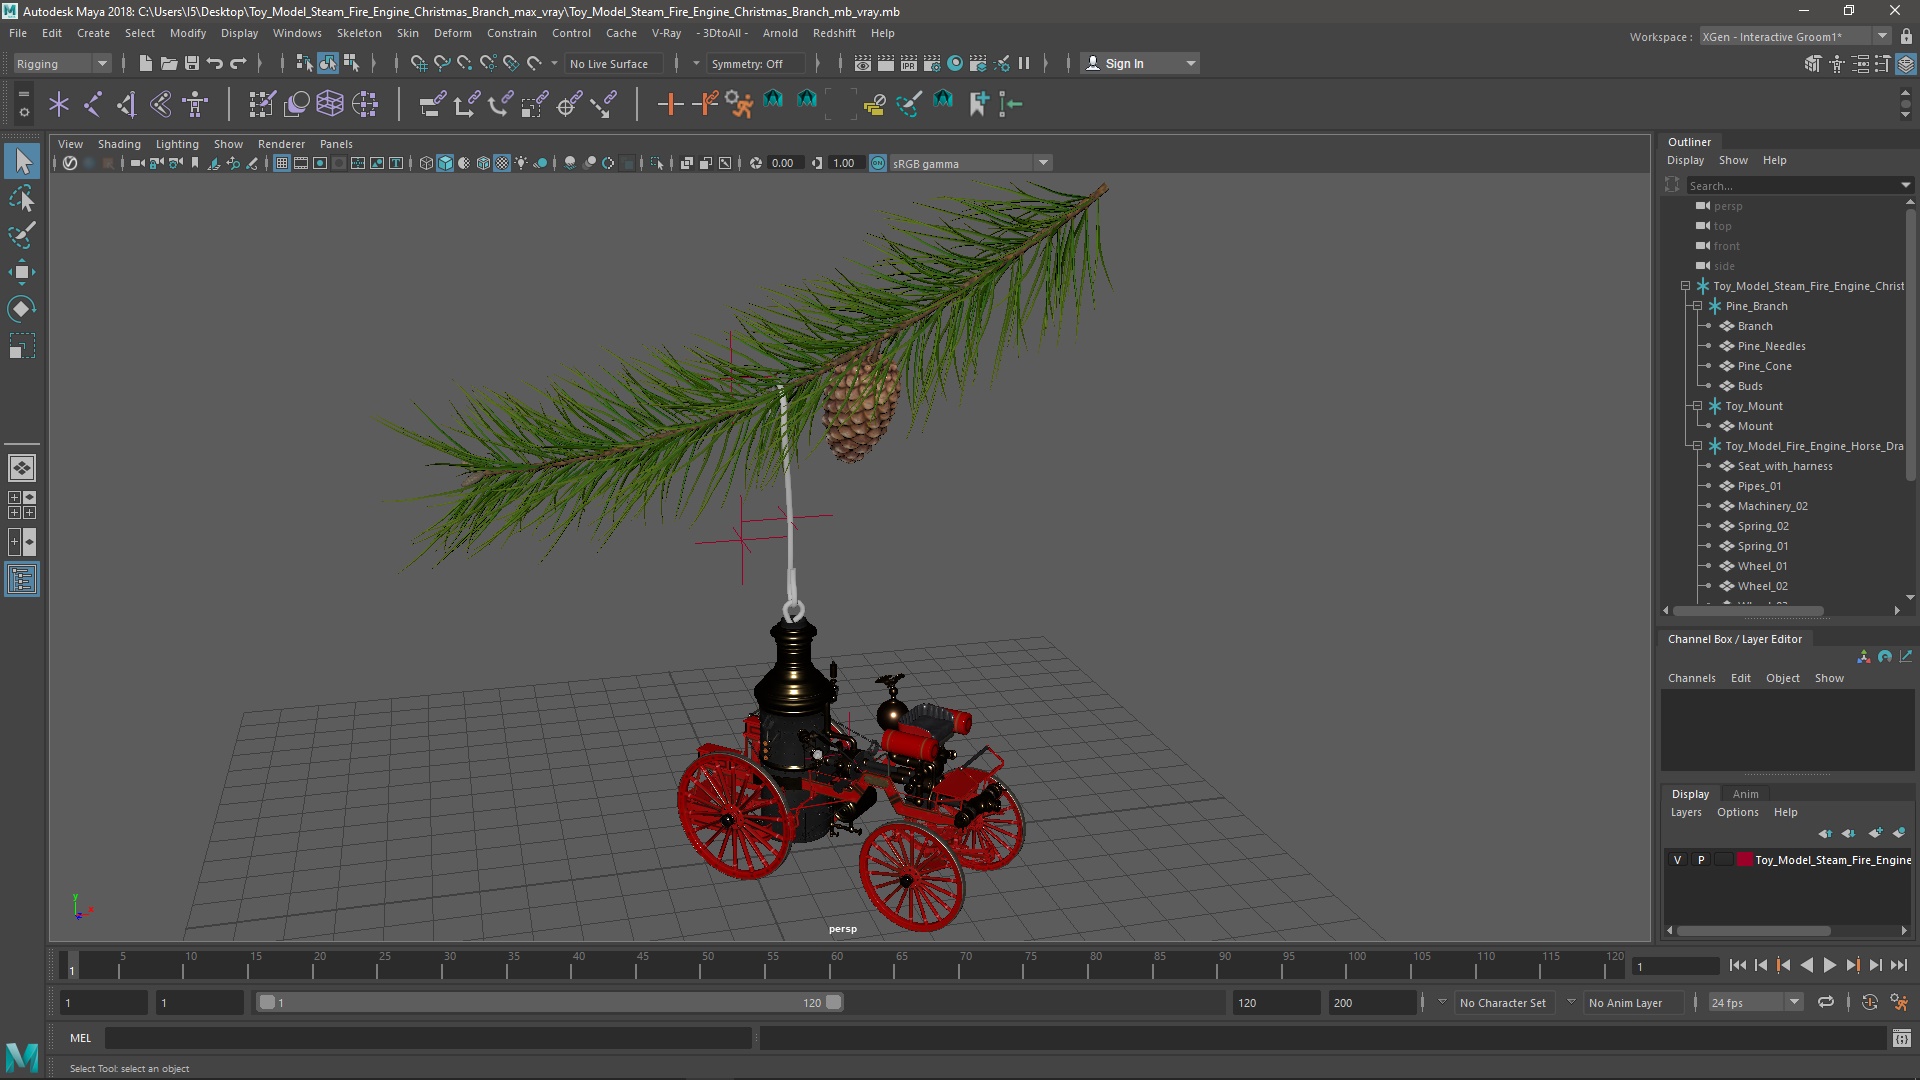Click frame 60 on the time slider
The height and width of the screenshot is (1080, 1920).
(x=836, y=965)
